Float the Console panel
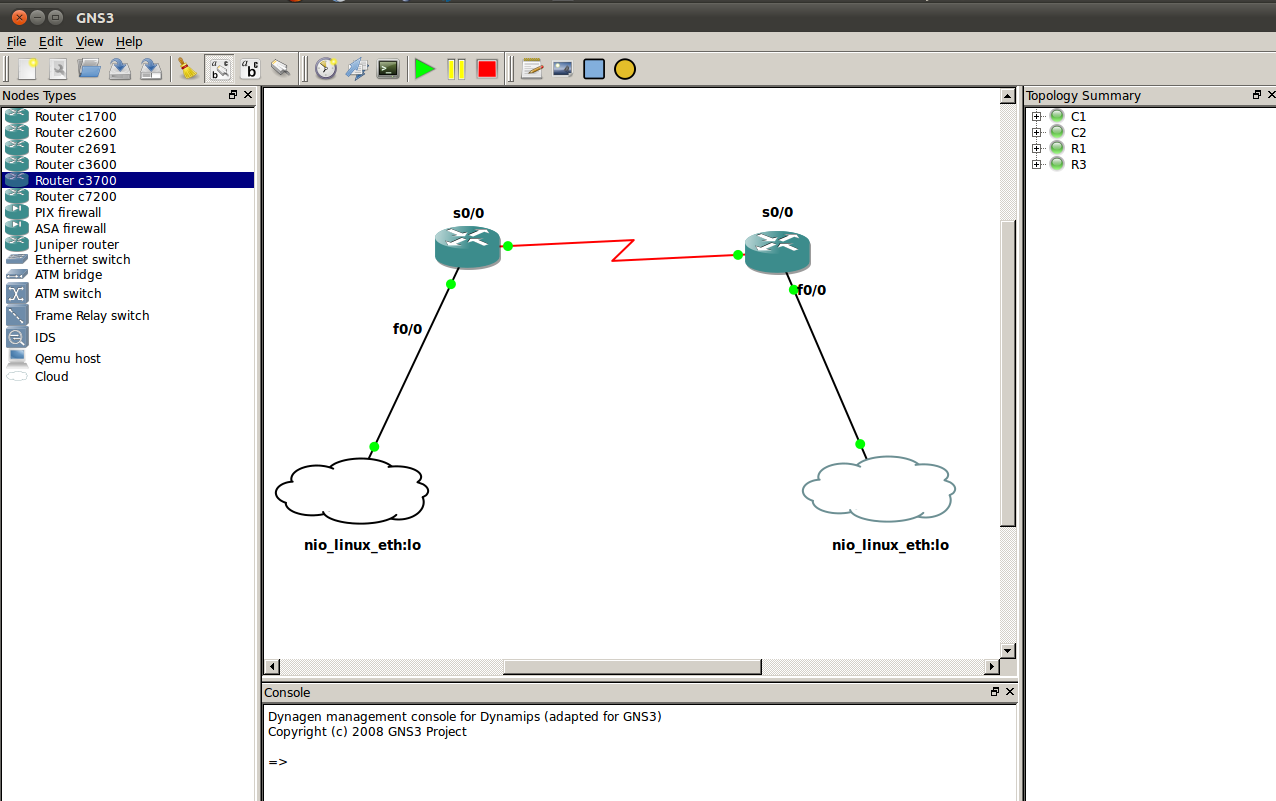Image resolution: width=1276 pixels, height=801 pixels. tap(995, 692)
